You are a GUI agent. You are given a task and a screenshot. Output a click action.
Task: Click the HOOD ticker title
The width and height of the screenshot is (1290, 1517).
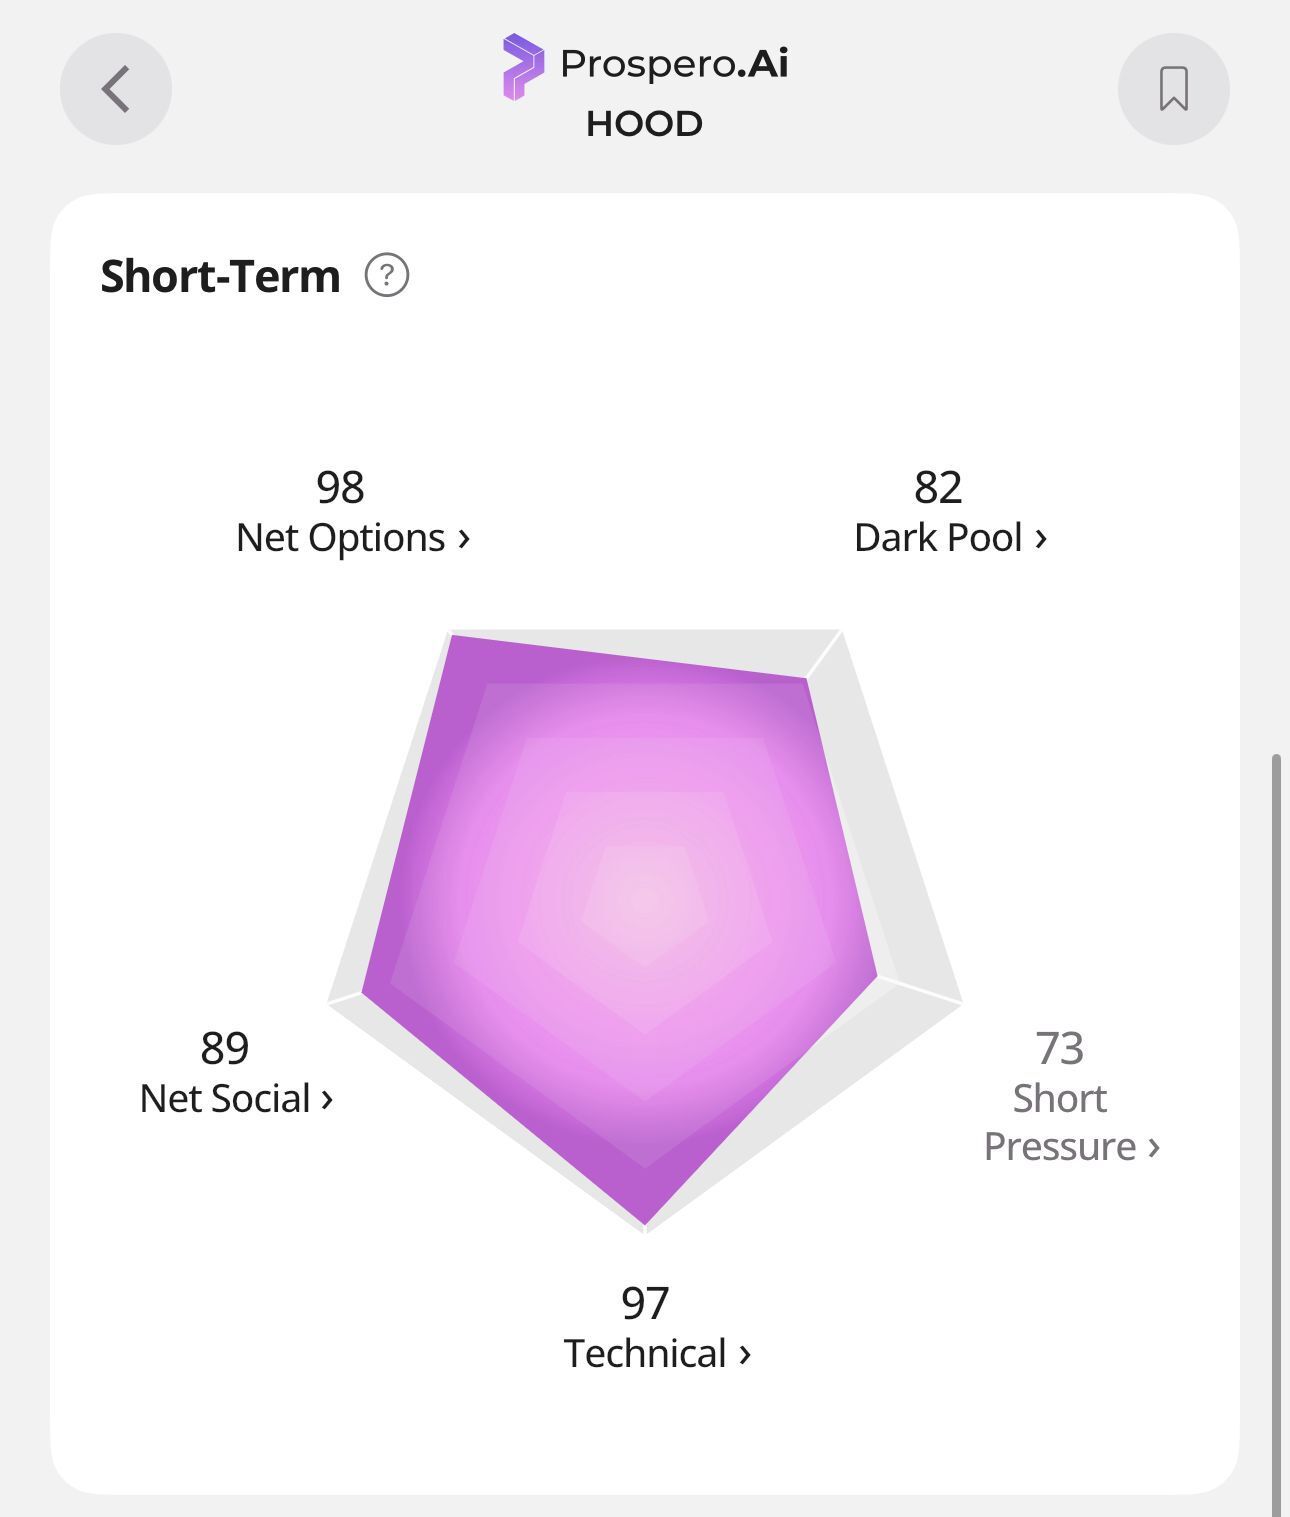[644, 124]
